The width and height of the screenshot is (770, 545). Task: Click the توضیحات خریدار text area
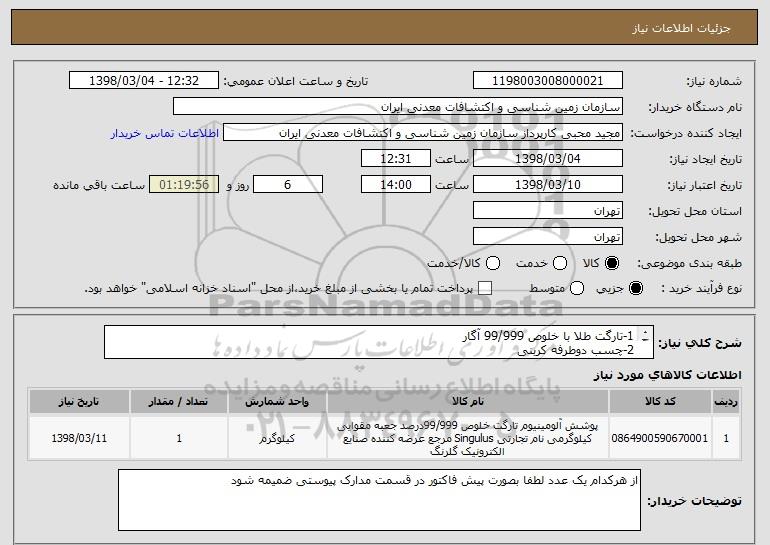click(379, 500)
